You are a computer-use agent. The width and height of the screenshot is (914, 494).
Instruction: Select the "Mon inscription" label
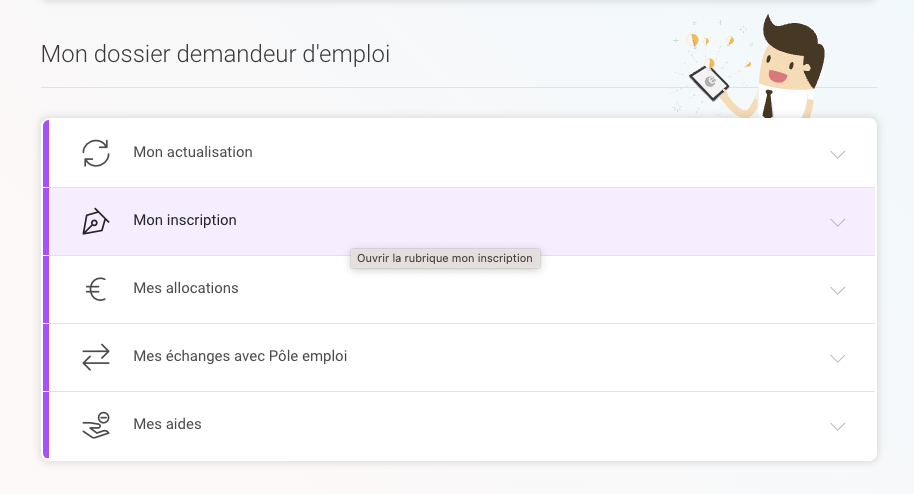coord(185,220)
